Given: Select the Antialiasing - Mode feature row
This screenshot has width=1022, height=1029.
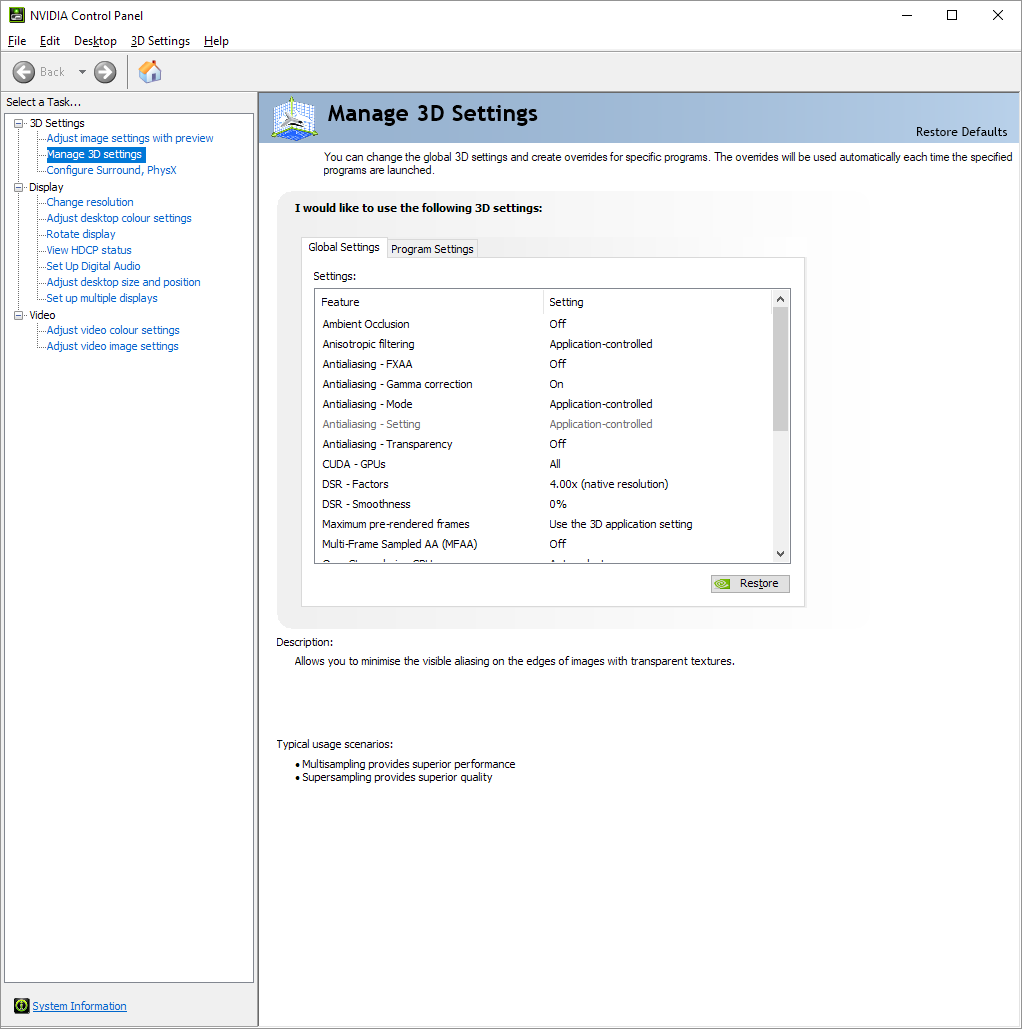Looking at the screenshot, I should (543, 404).
